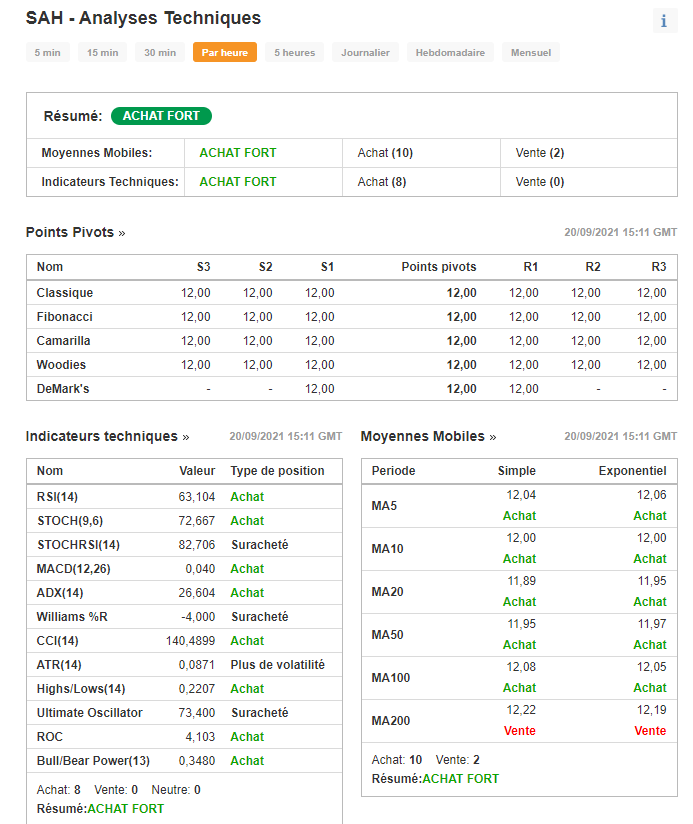Viewport: 693px width, 824px height.
Task: Open the Points Pivots section link
Action: point(76,232)
